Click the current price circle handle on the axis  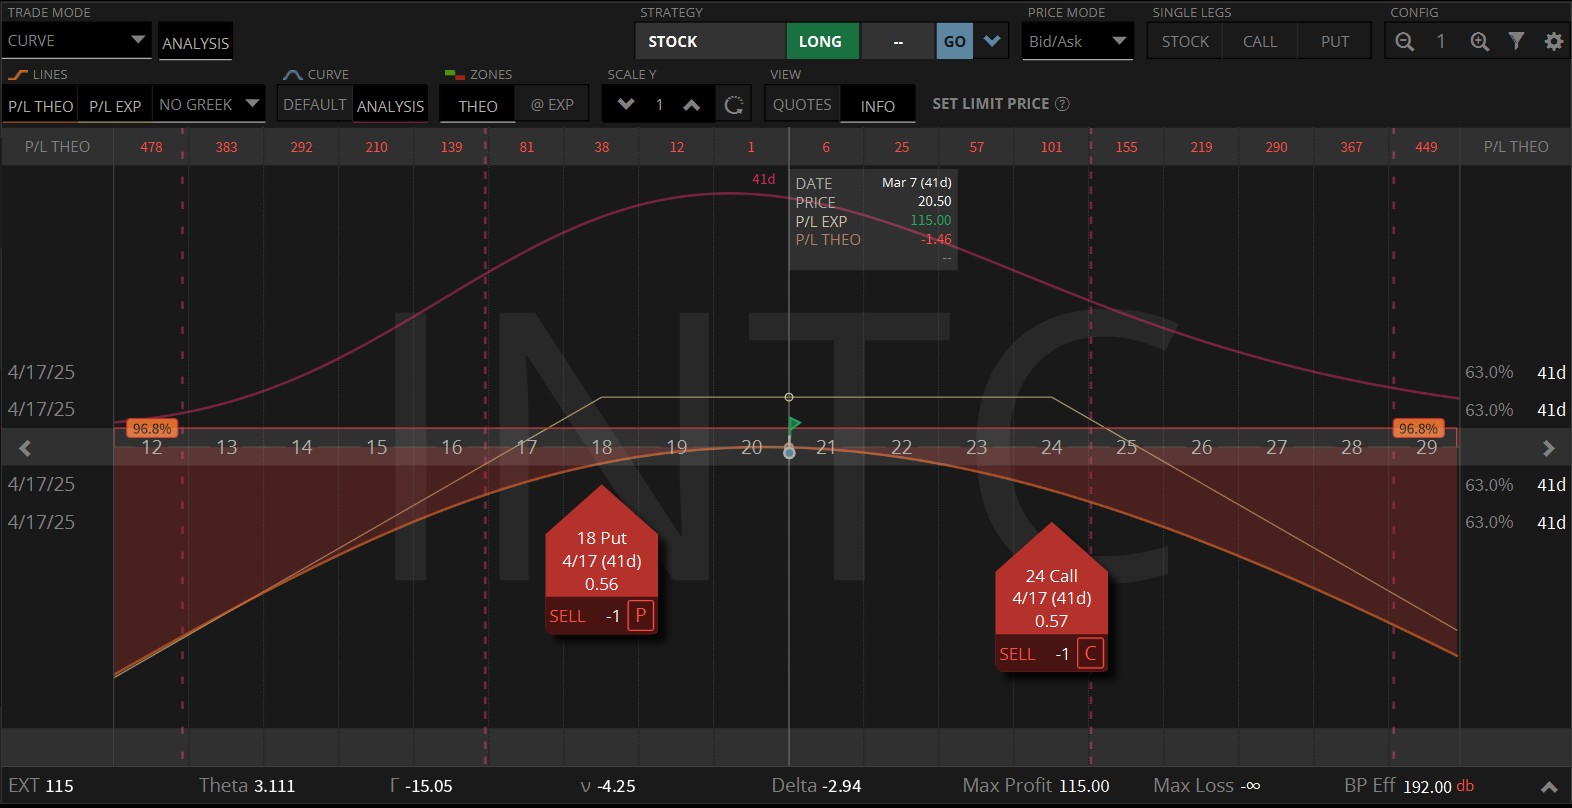[x=789, y=452]
